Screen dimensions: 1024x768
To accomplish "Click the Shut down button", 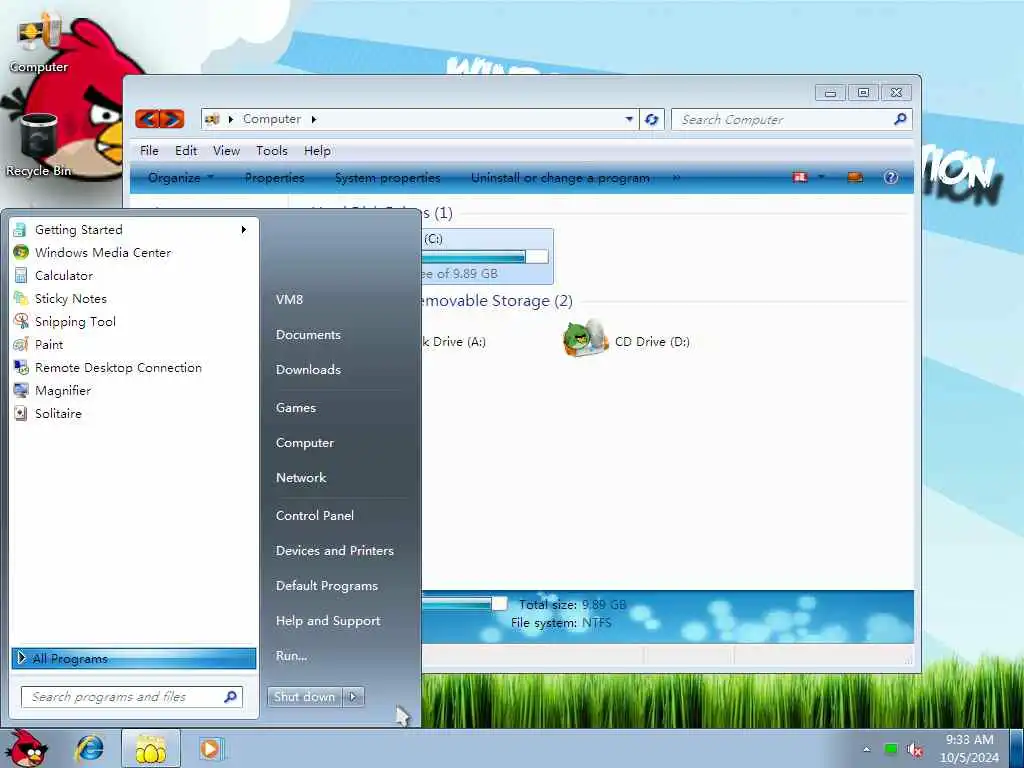I will click(305, 697).
